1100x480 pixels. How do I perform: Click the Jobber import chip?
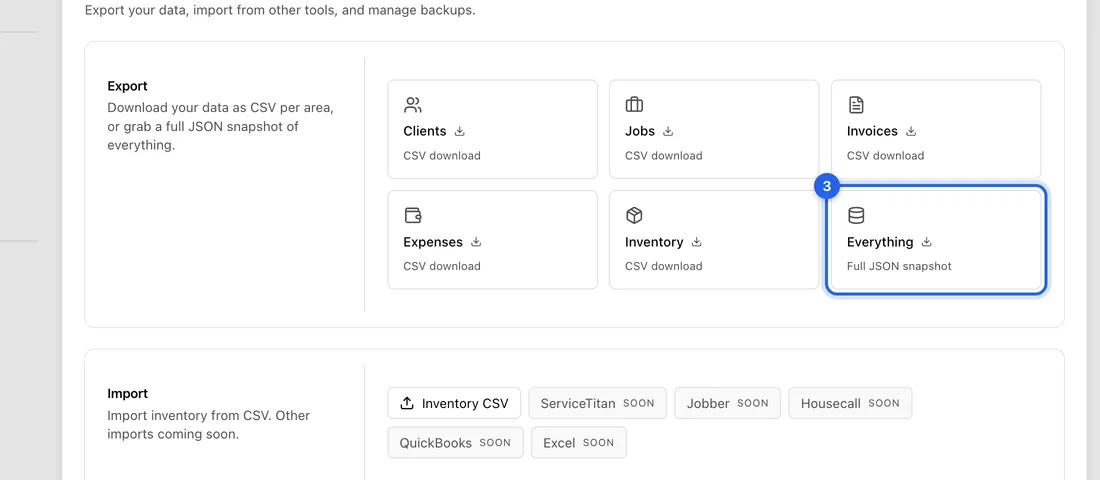coord(727,404)
